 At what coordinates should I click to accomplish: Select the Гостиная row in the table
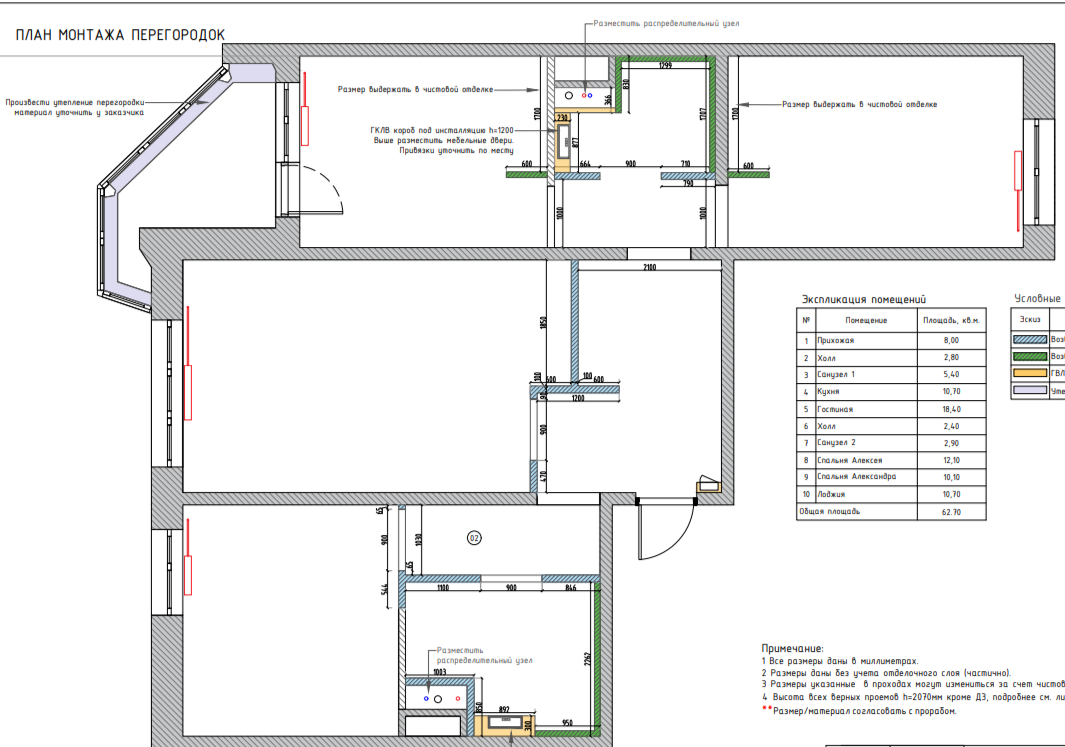891,409
